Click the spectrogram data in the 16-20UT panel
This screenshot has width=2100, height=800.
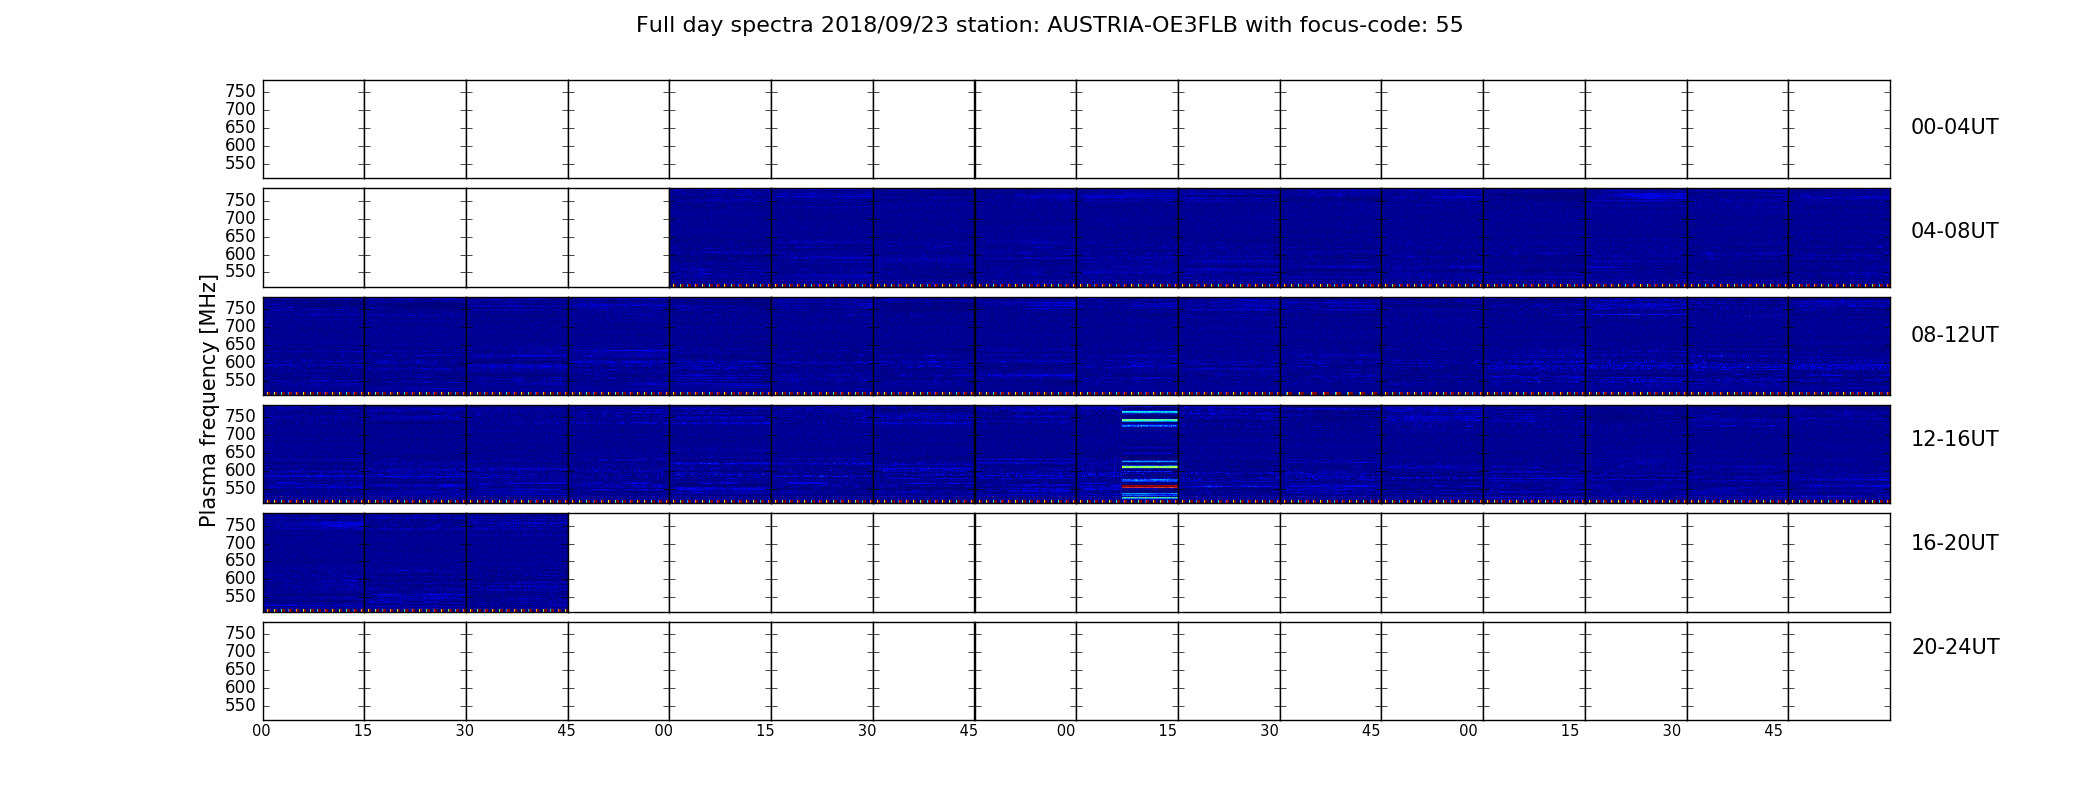[415, 562]
